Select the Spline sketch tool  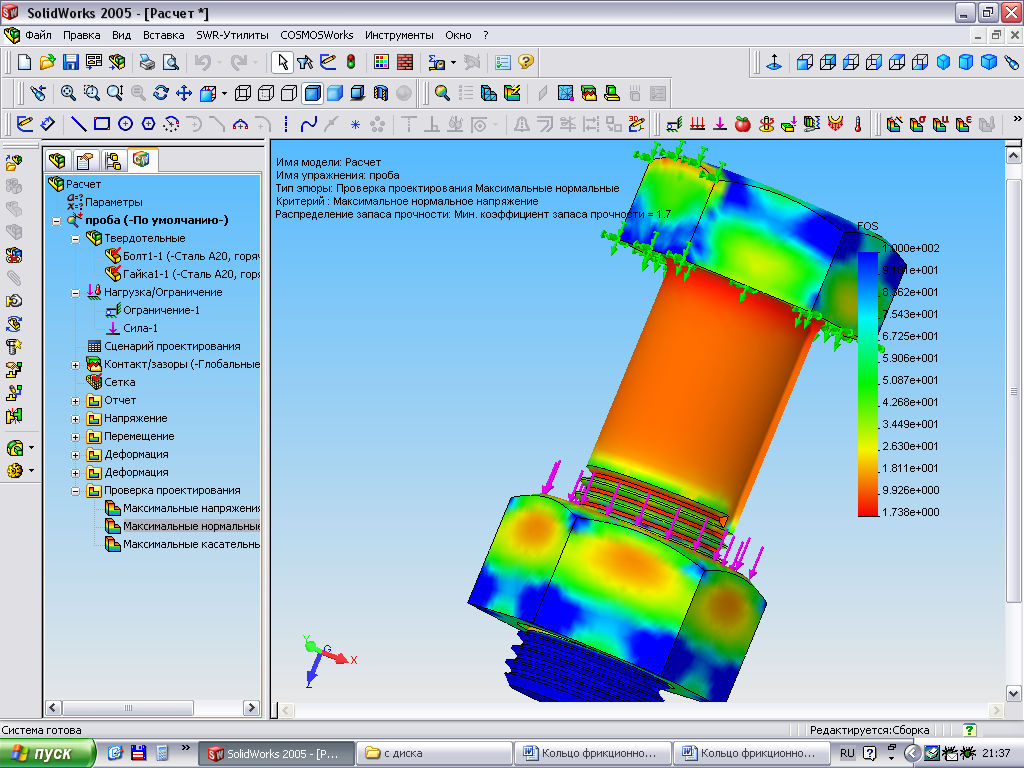308,123
